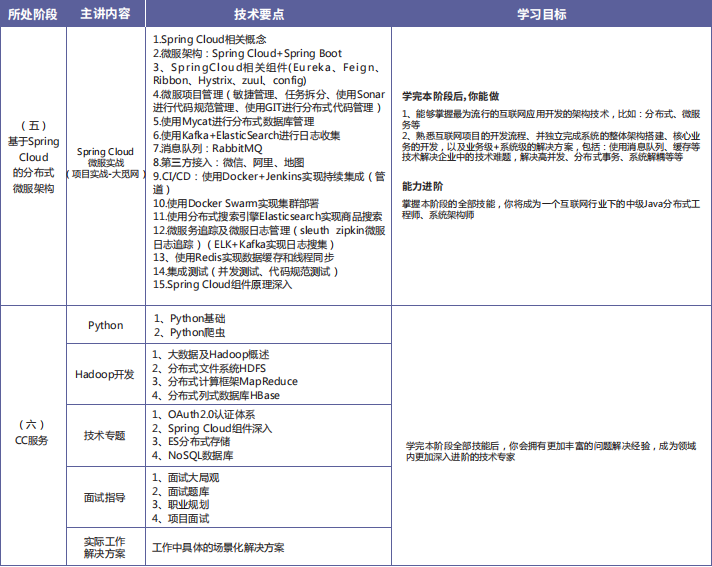The width and height of the screenshot is (712, 567).
Task: Click the 11 Elasticsearch实现商品搜索 line
Action: [267, 217]
